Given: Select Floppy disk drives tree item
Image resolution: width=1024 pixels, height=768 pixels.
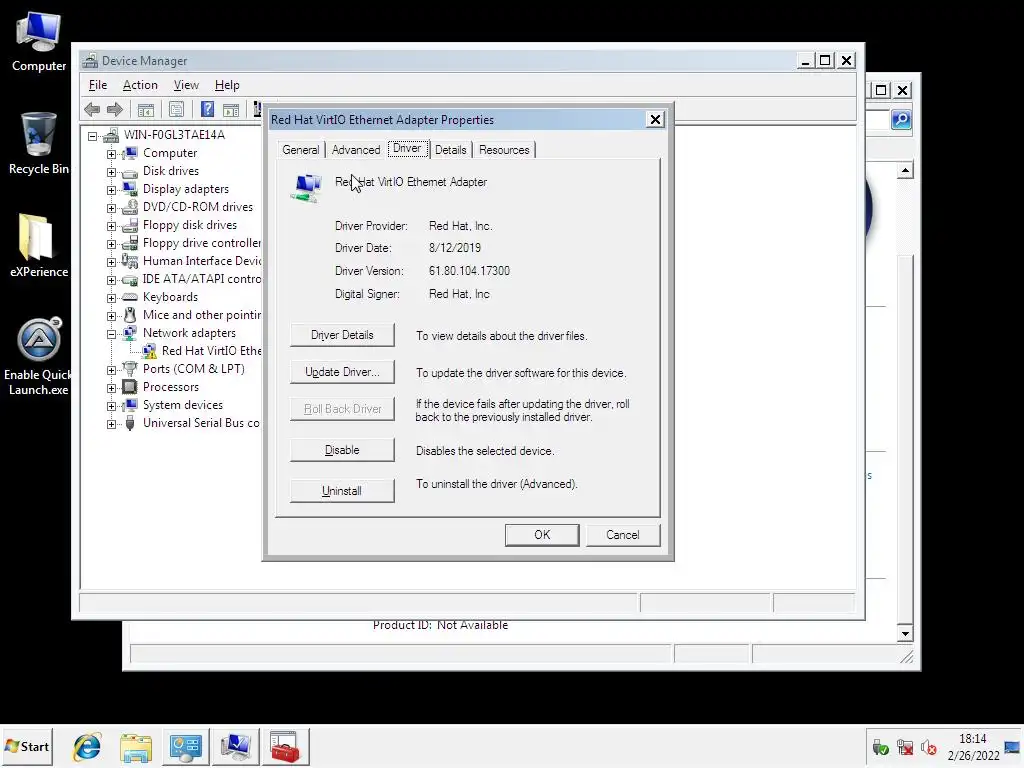Looking at the screenshot, I should coord(190,225).
